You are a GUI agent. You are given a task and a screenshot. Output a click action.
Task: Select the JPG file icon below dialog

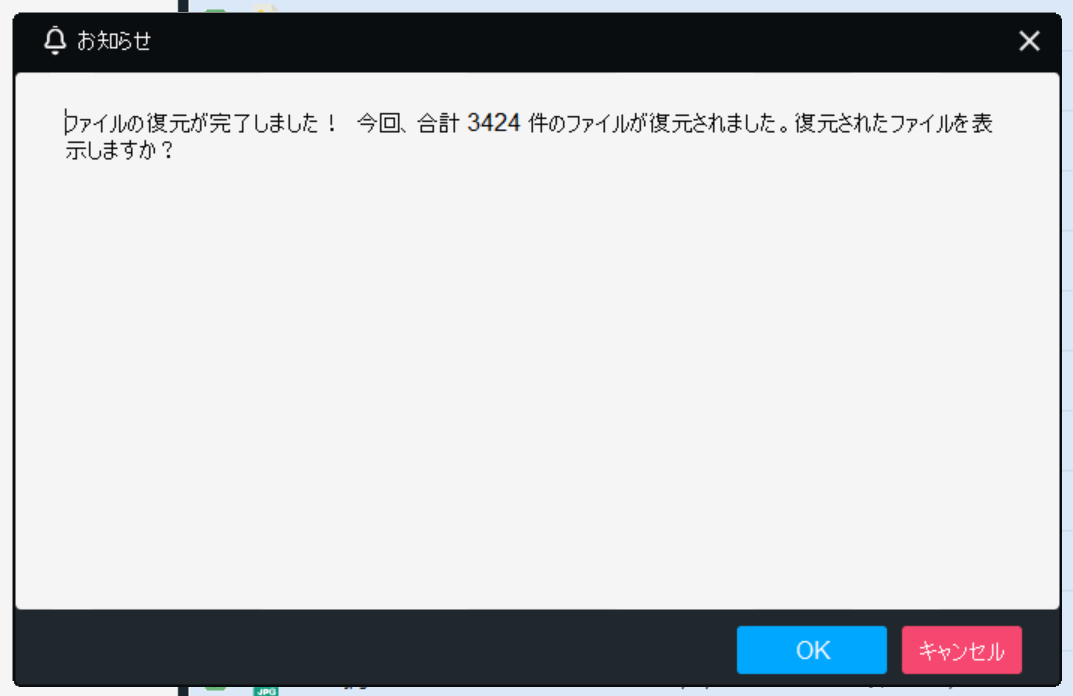tap(266, 691)
